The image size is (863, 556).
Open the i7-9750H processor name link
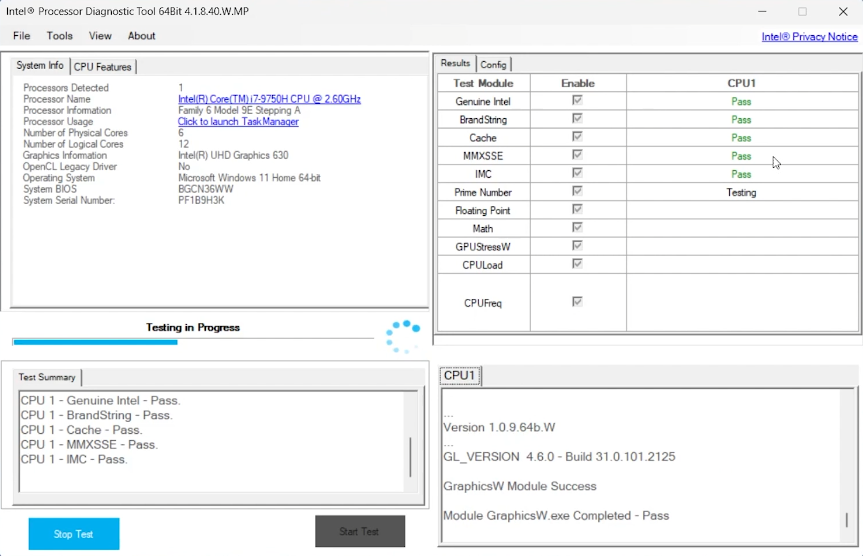point(269,99)
